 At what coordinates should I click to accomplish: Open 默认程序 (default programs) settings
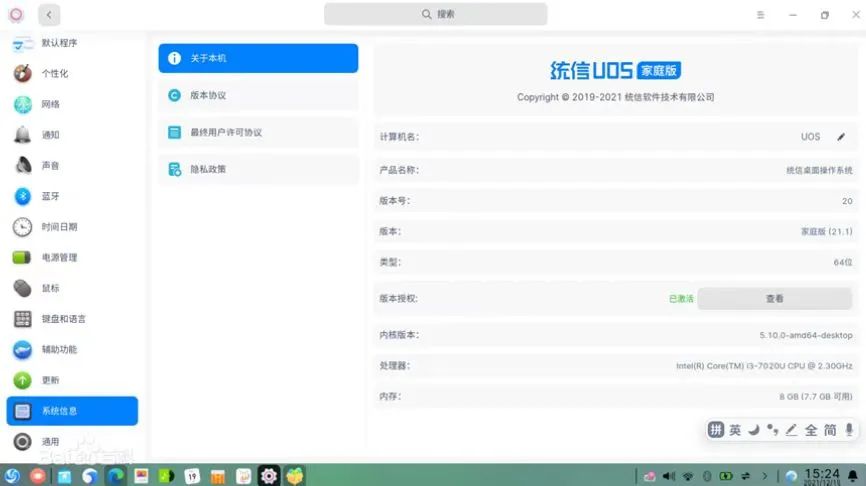[x=72, y=43]
